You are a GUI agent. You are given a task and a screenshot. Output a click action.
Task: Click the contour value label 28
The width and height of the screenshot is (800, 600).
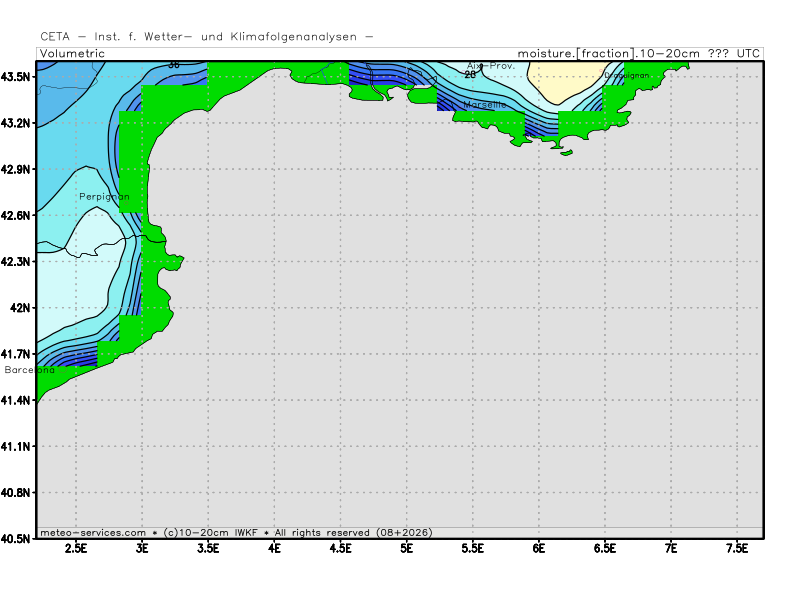470,75
